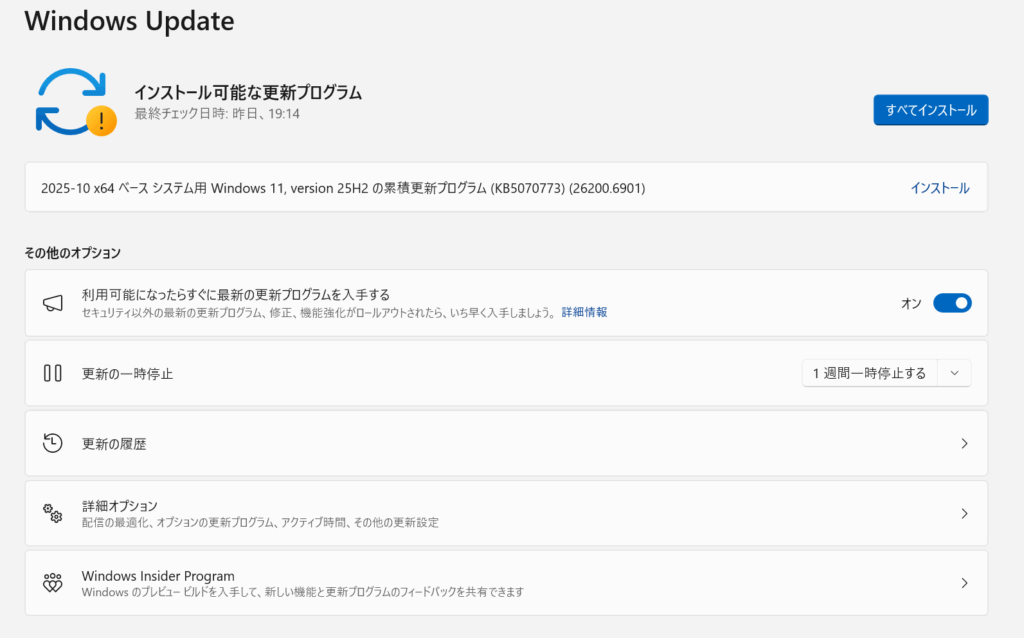Click the yellow warning badge on update icon
Screen dimensions: 1024x638
click(101, 121)
